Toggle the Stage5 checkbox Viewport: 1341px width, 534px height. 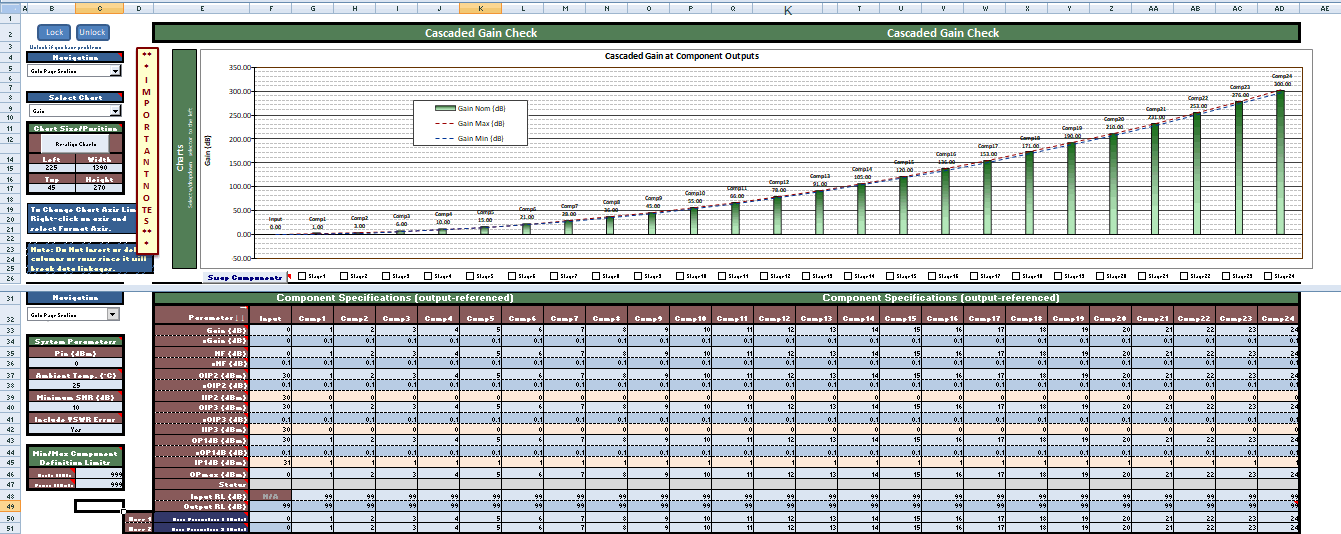click(471, 276)
